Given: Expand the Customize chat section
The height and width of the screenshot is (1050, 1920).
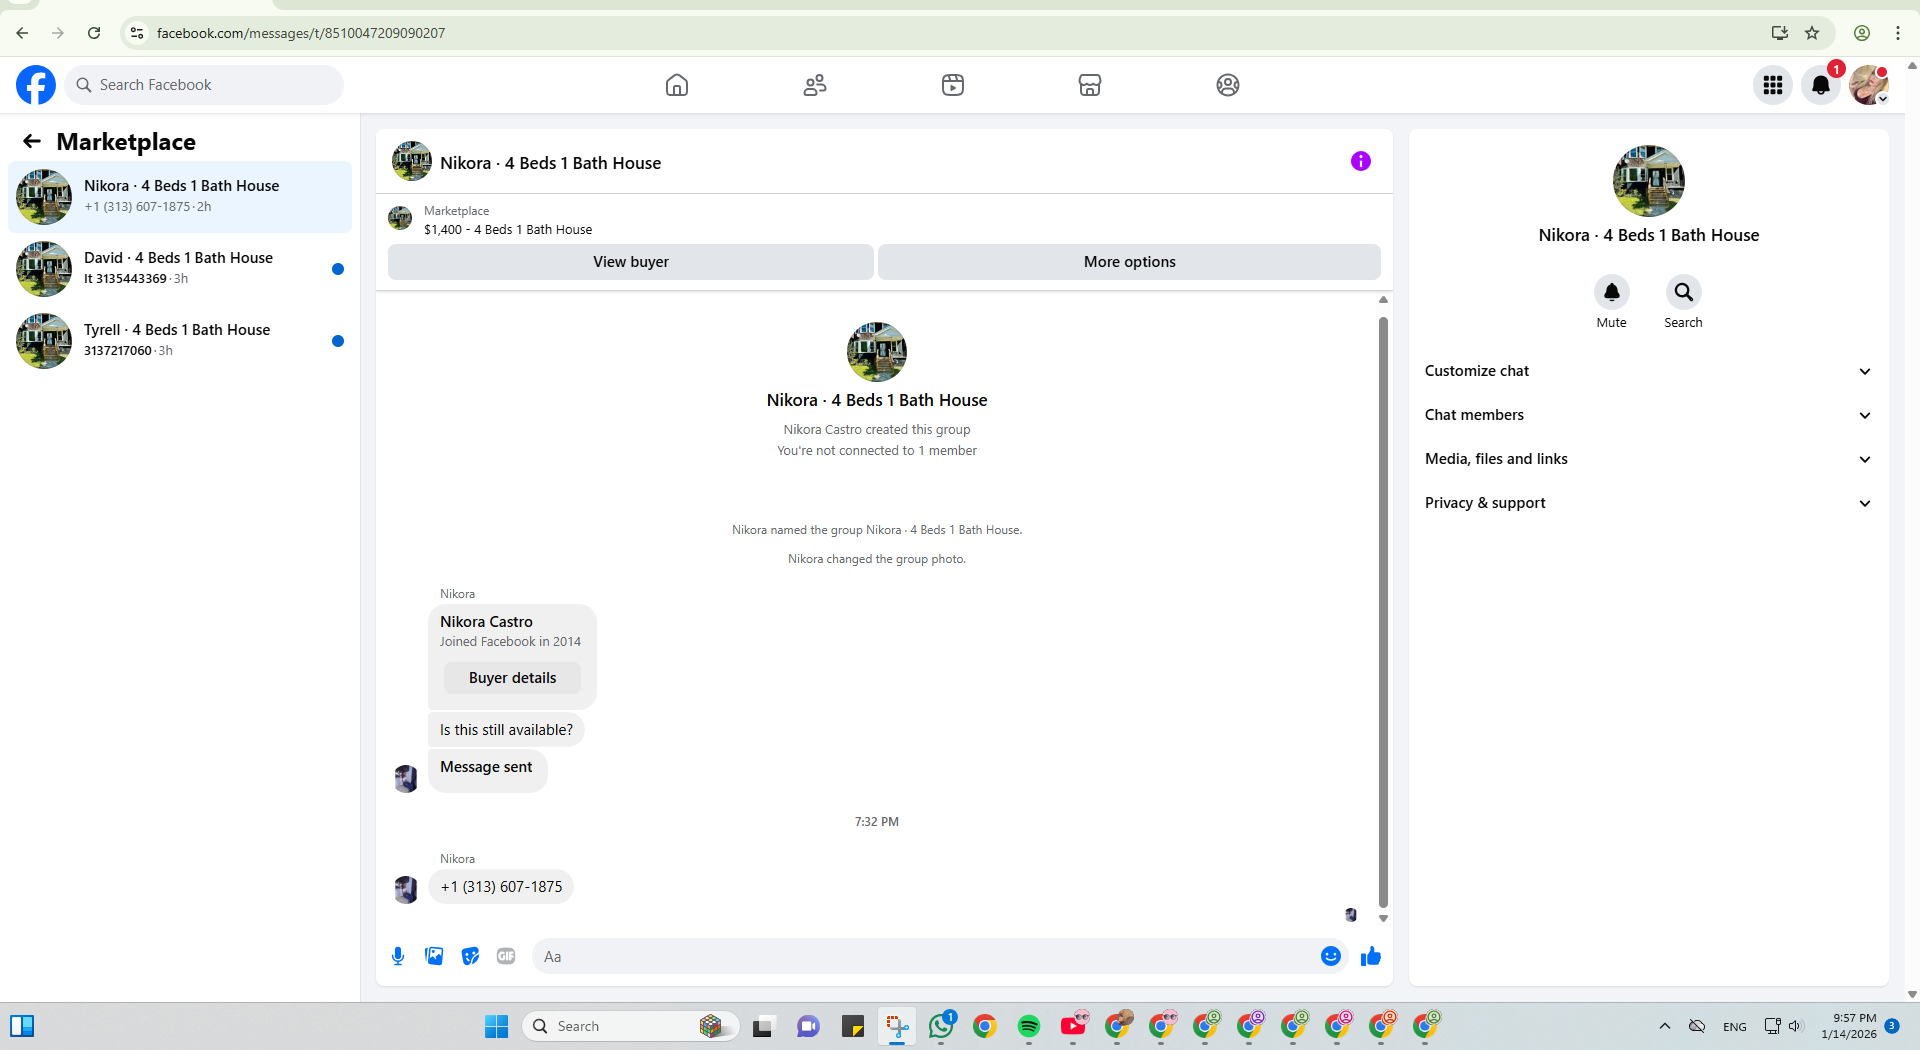Looking at the screenshot, I should (x=1648, y=371).
